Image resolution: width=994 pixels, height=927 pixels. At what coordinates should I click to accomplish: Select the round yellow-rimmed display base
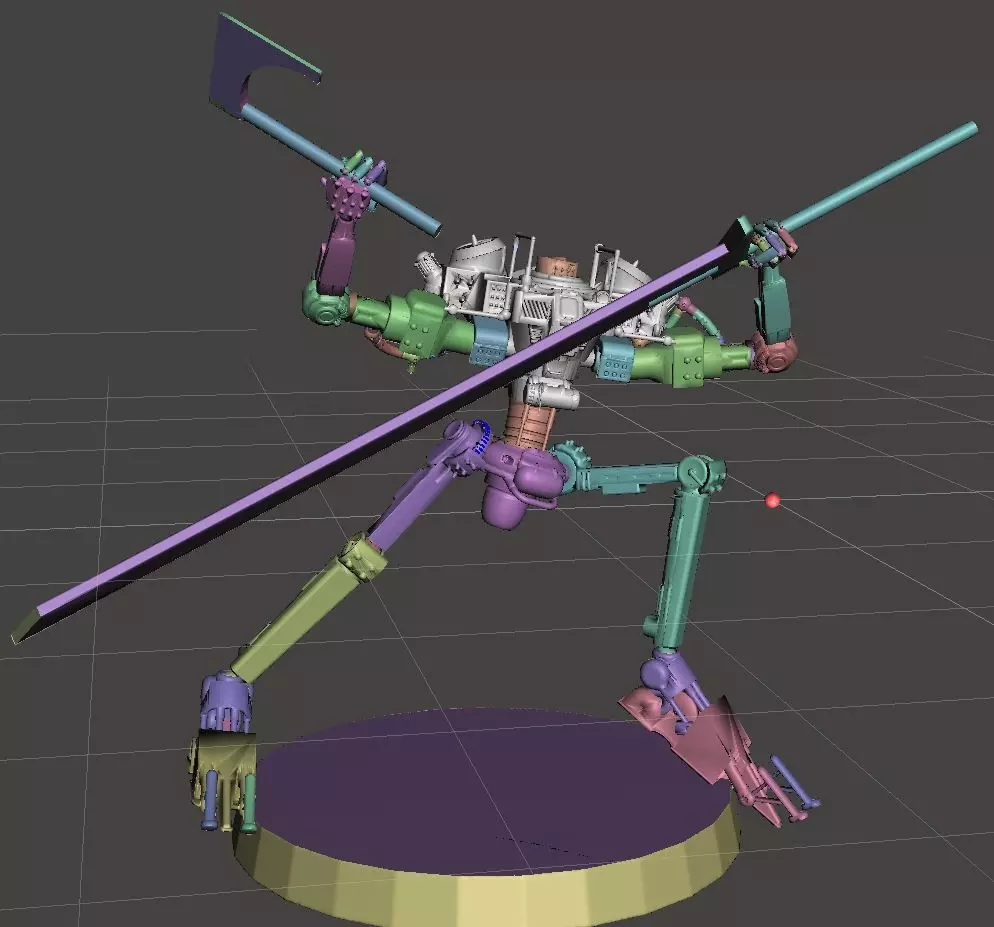486,818
